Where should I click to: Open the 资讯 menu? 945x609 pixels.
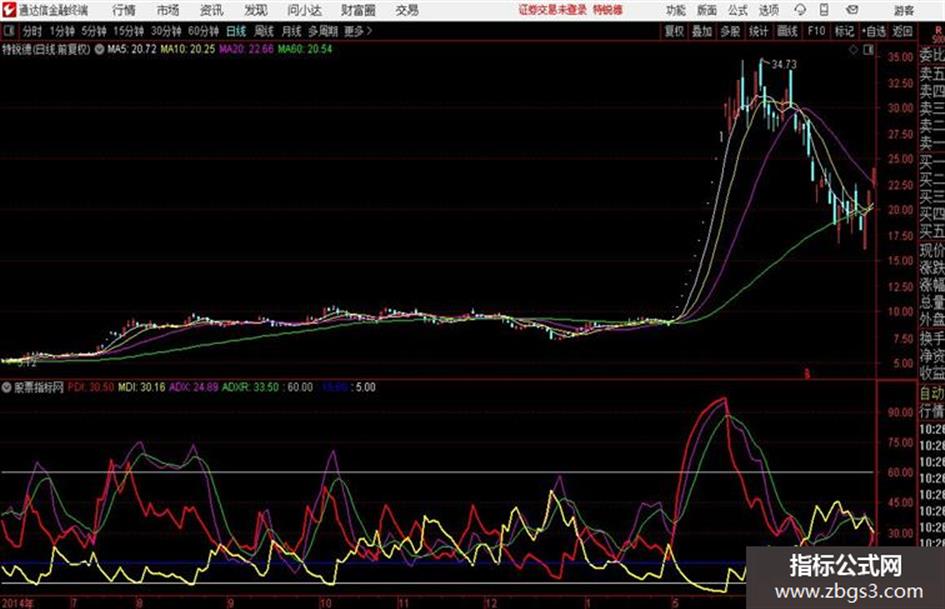point(212,10)
